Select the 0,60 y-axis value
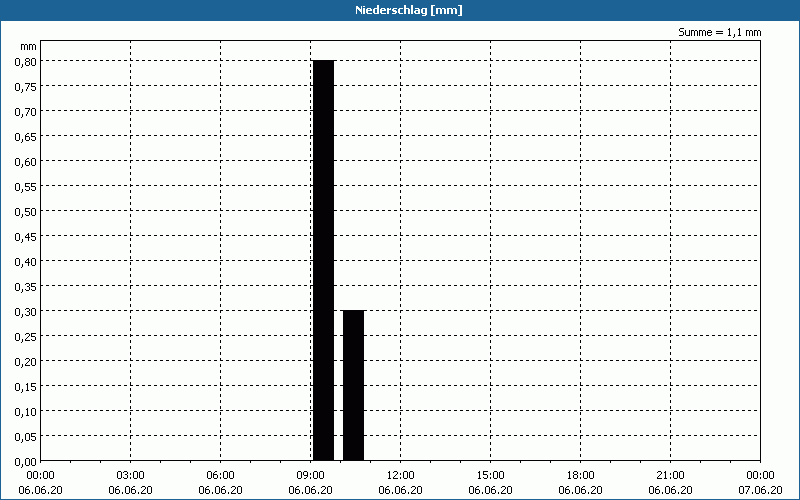 pyautogui.click(x=26, y=162)
